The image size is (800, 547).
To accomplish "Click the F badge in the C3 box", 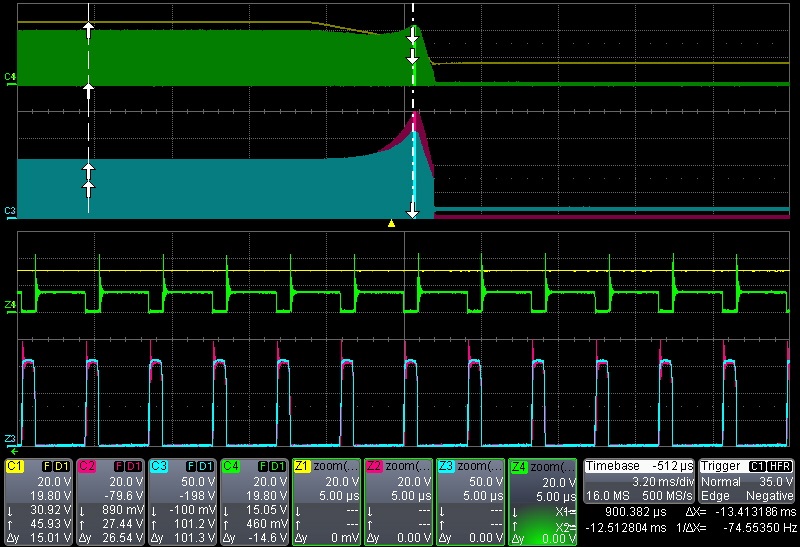I will click(191, 466).
